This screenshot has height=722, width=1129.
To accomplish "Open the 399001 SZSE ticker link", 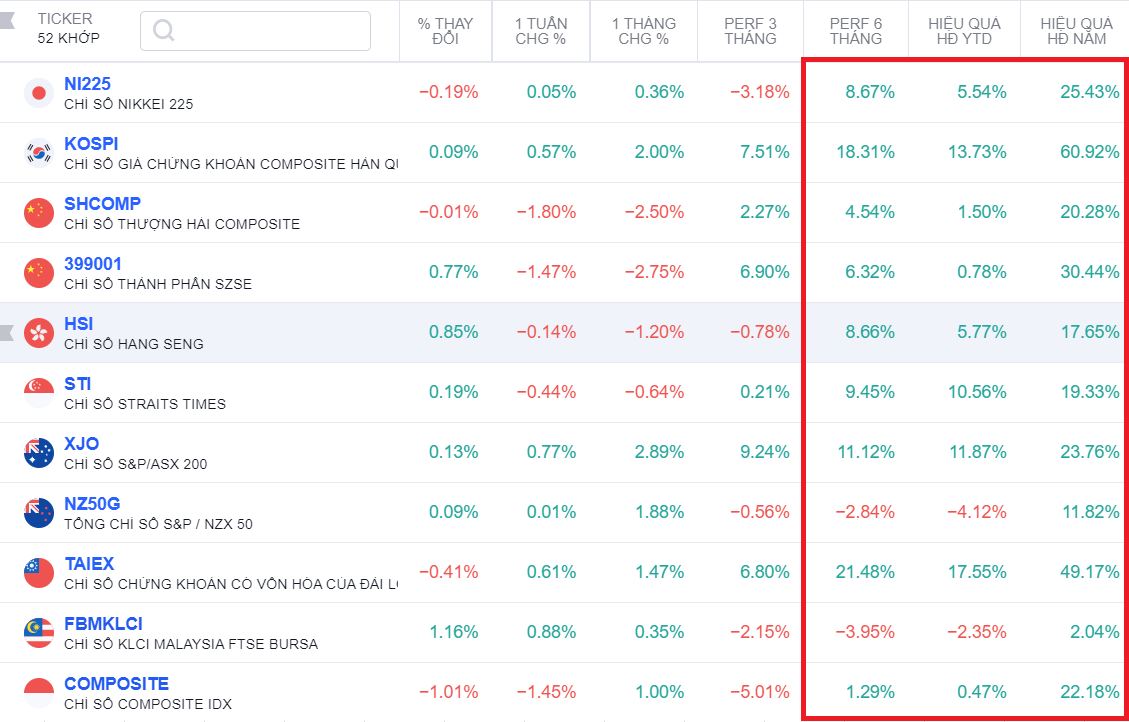I will pyautogui.click(x=92, y=264).
